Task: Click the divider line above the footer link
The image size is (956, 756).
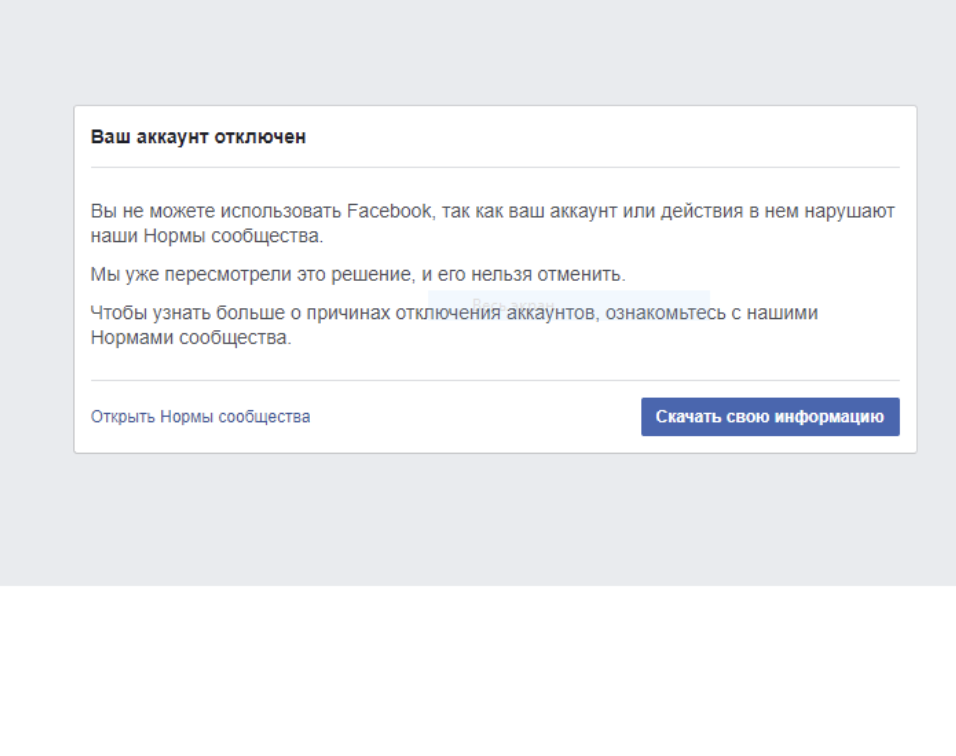Action: (x=495, y=380)
